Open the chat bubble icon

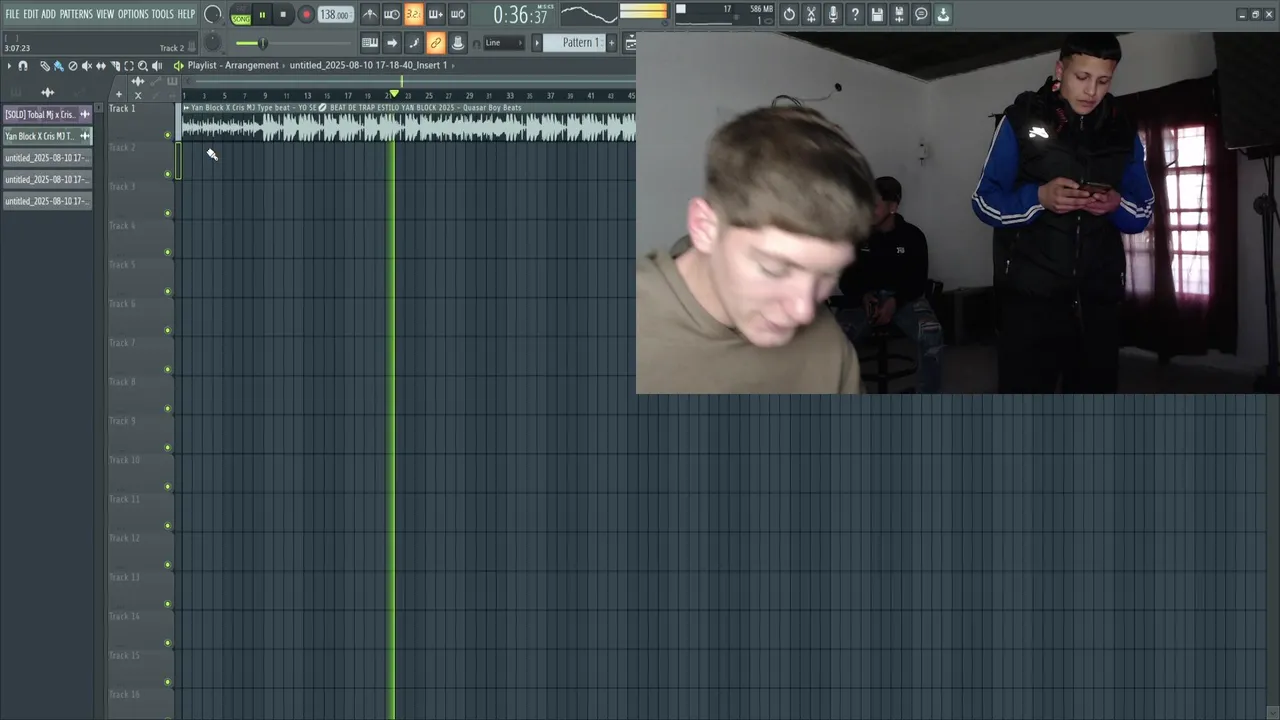click(921, 14)
